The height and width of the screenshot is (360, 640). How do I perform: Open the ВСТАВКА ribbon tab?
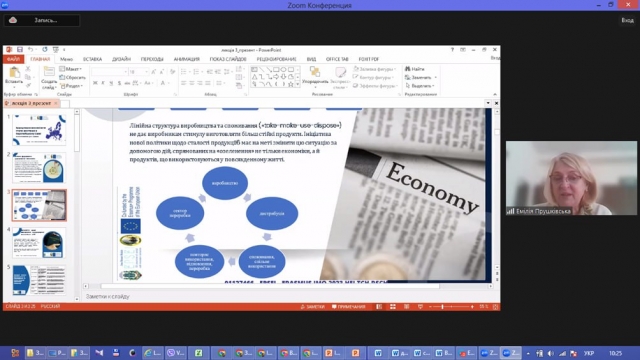tap(92, 59)
